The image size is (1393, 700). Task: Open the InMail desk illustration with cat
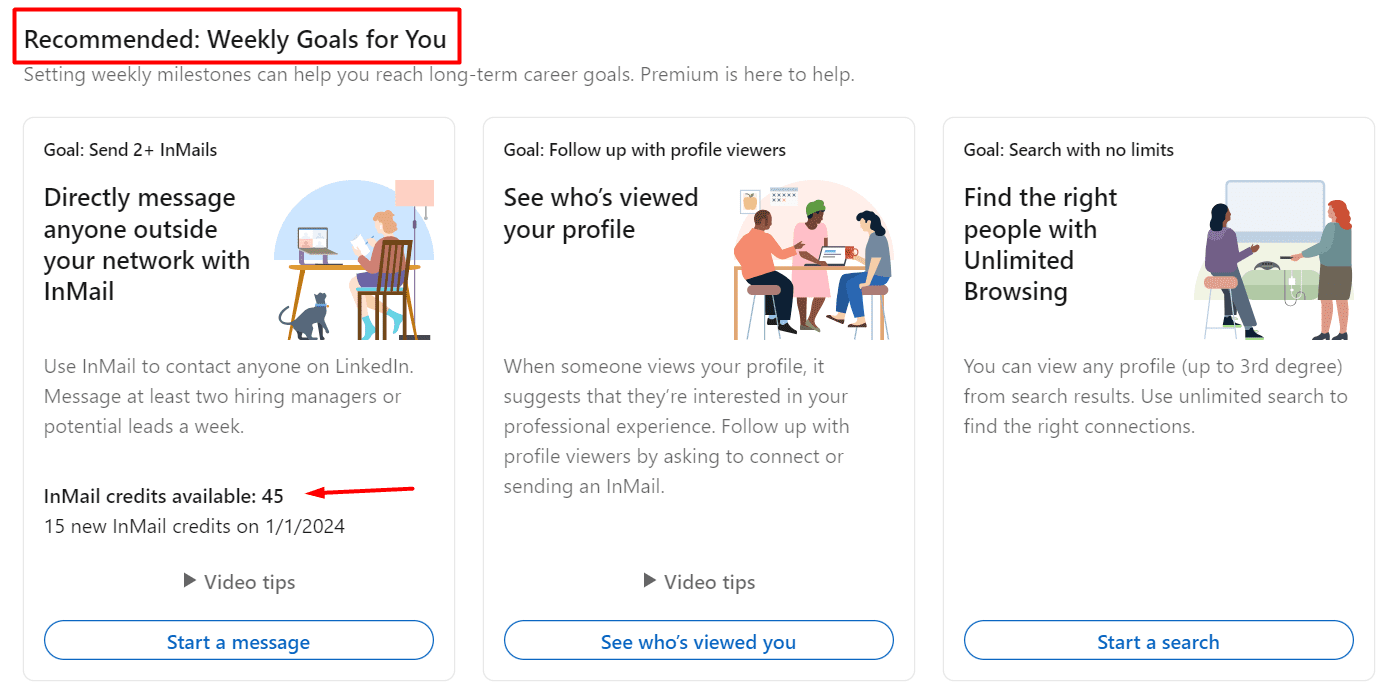pyautogui.click(x=355, y=260)
